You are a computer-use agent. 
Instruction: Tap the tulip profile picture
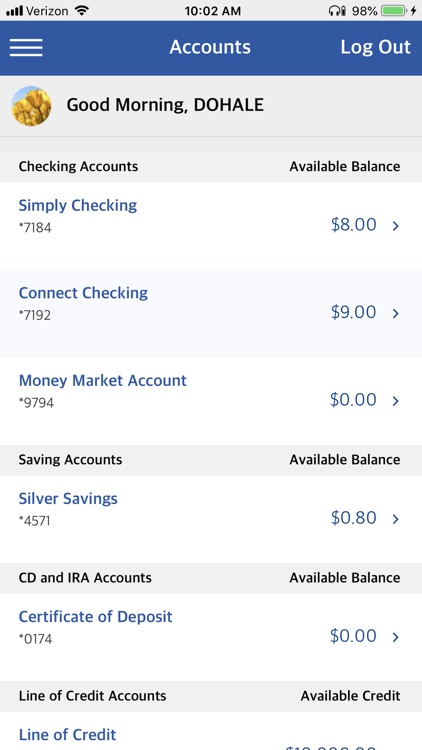[x=31, y=106]
